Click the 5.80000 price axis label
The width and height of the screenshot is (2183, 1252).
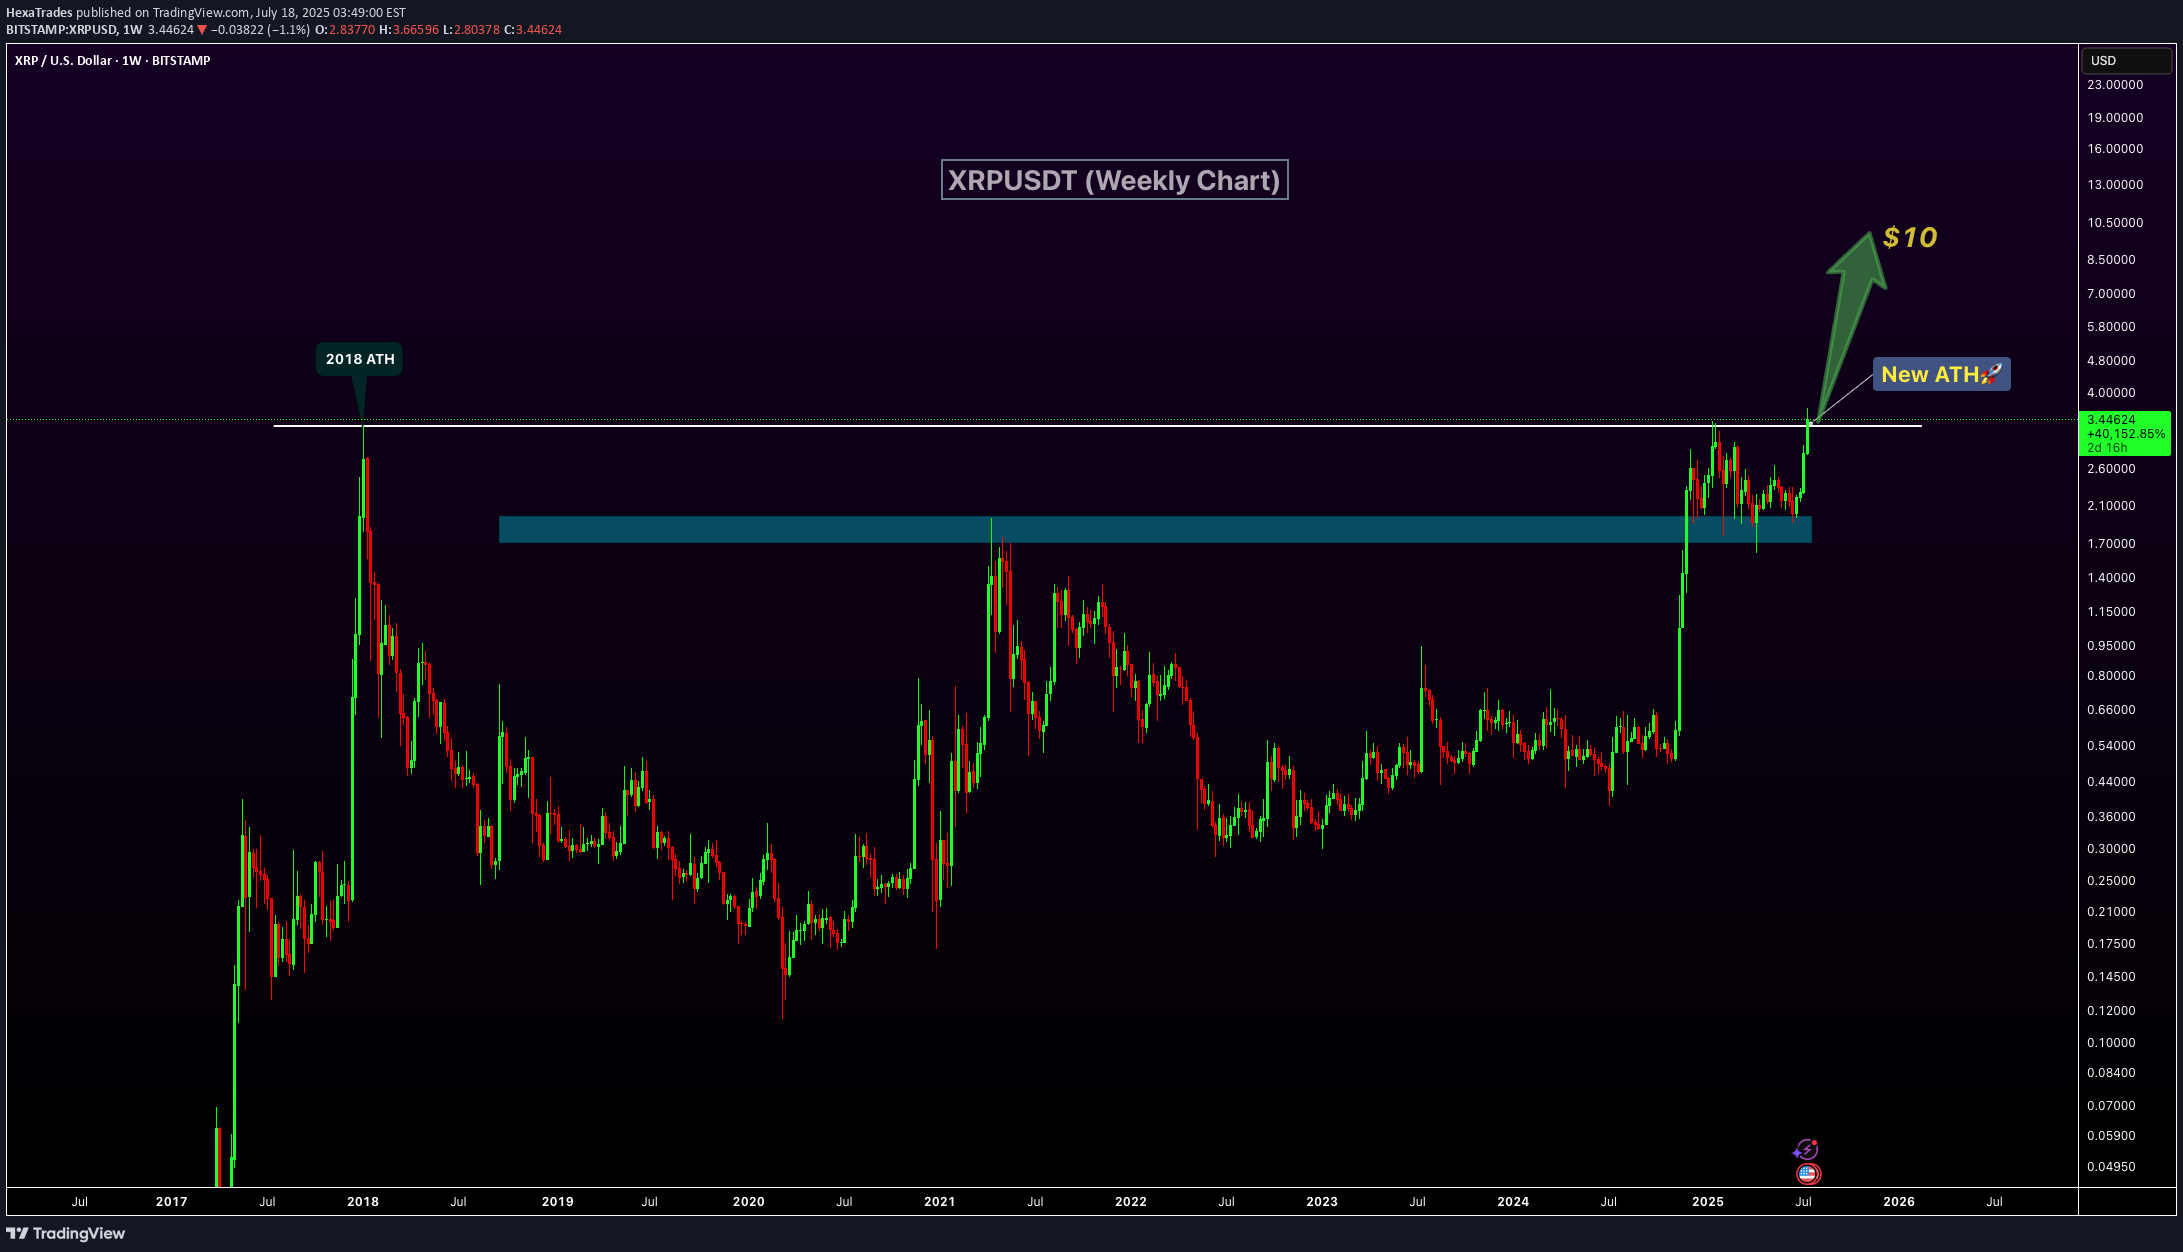click(2111, 327)
